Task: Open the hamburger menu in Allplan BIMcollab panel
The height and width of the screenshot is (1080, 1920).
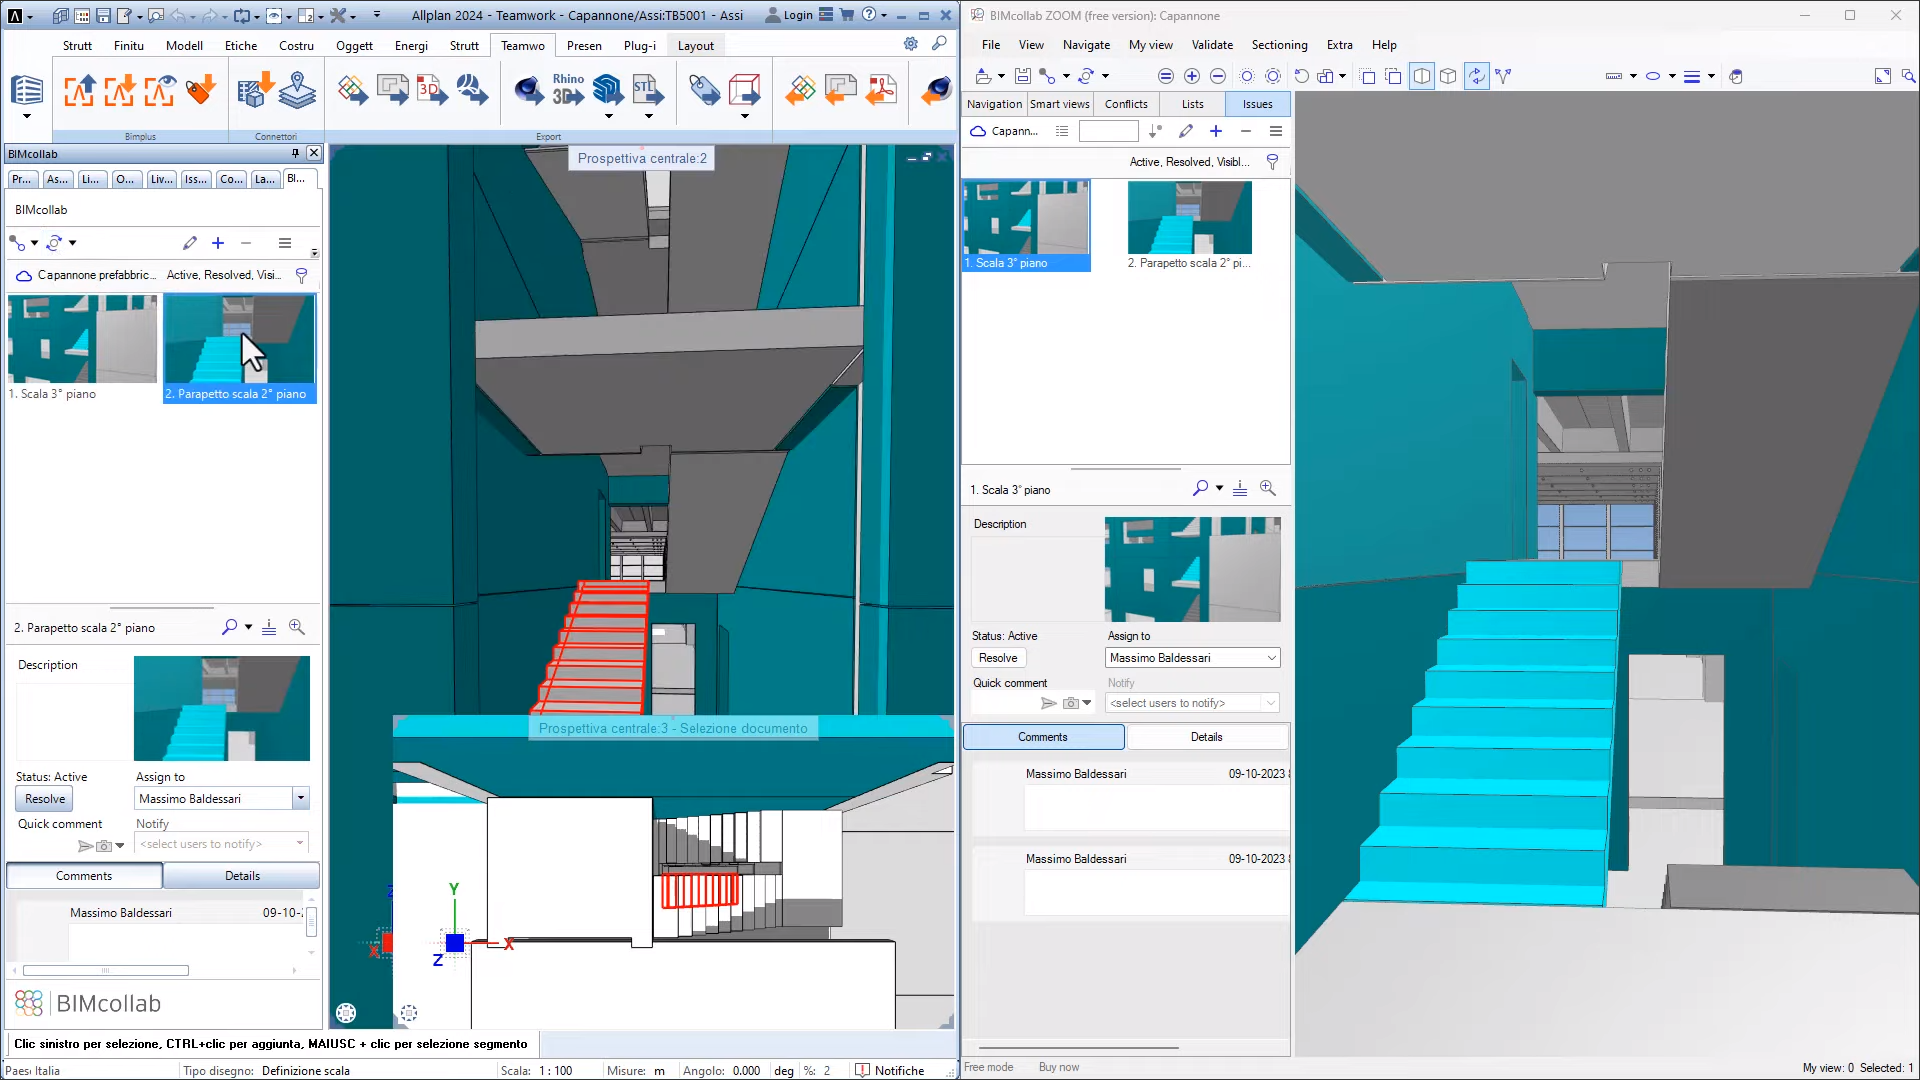Action: 285,243
